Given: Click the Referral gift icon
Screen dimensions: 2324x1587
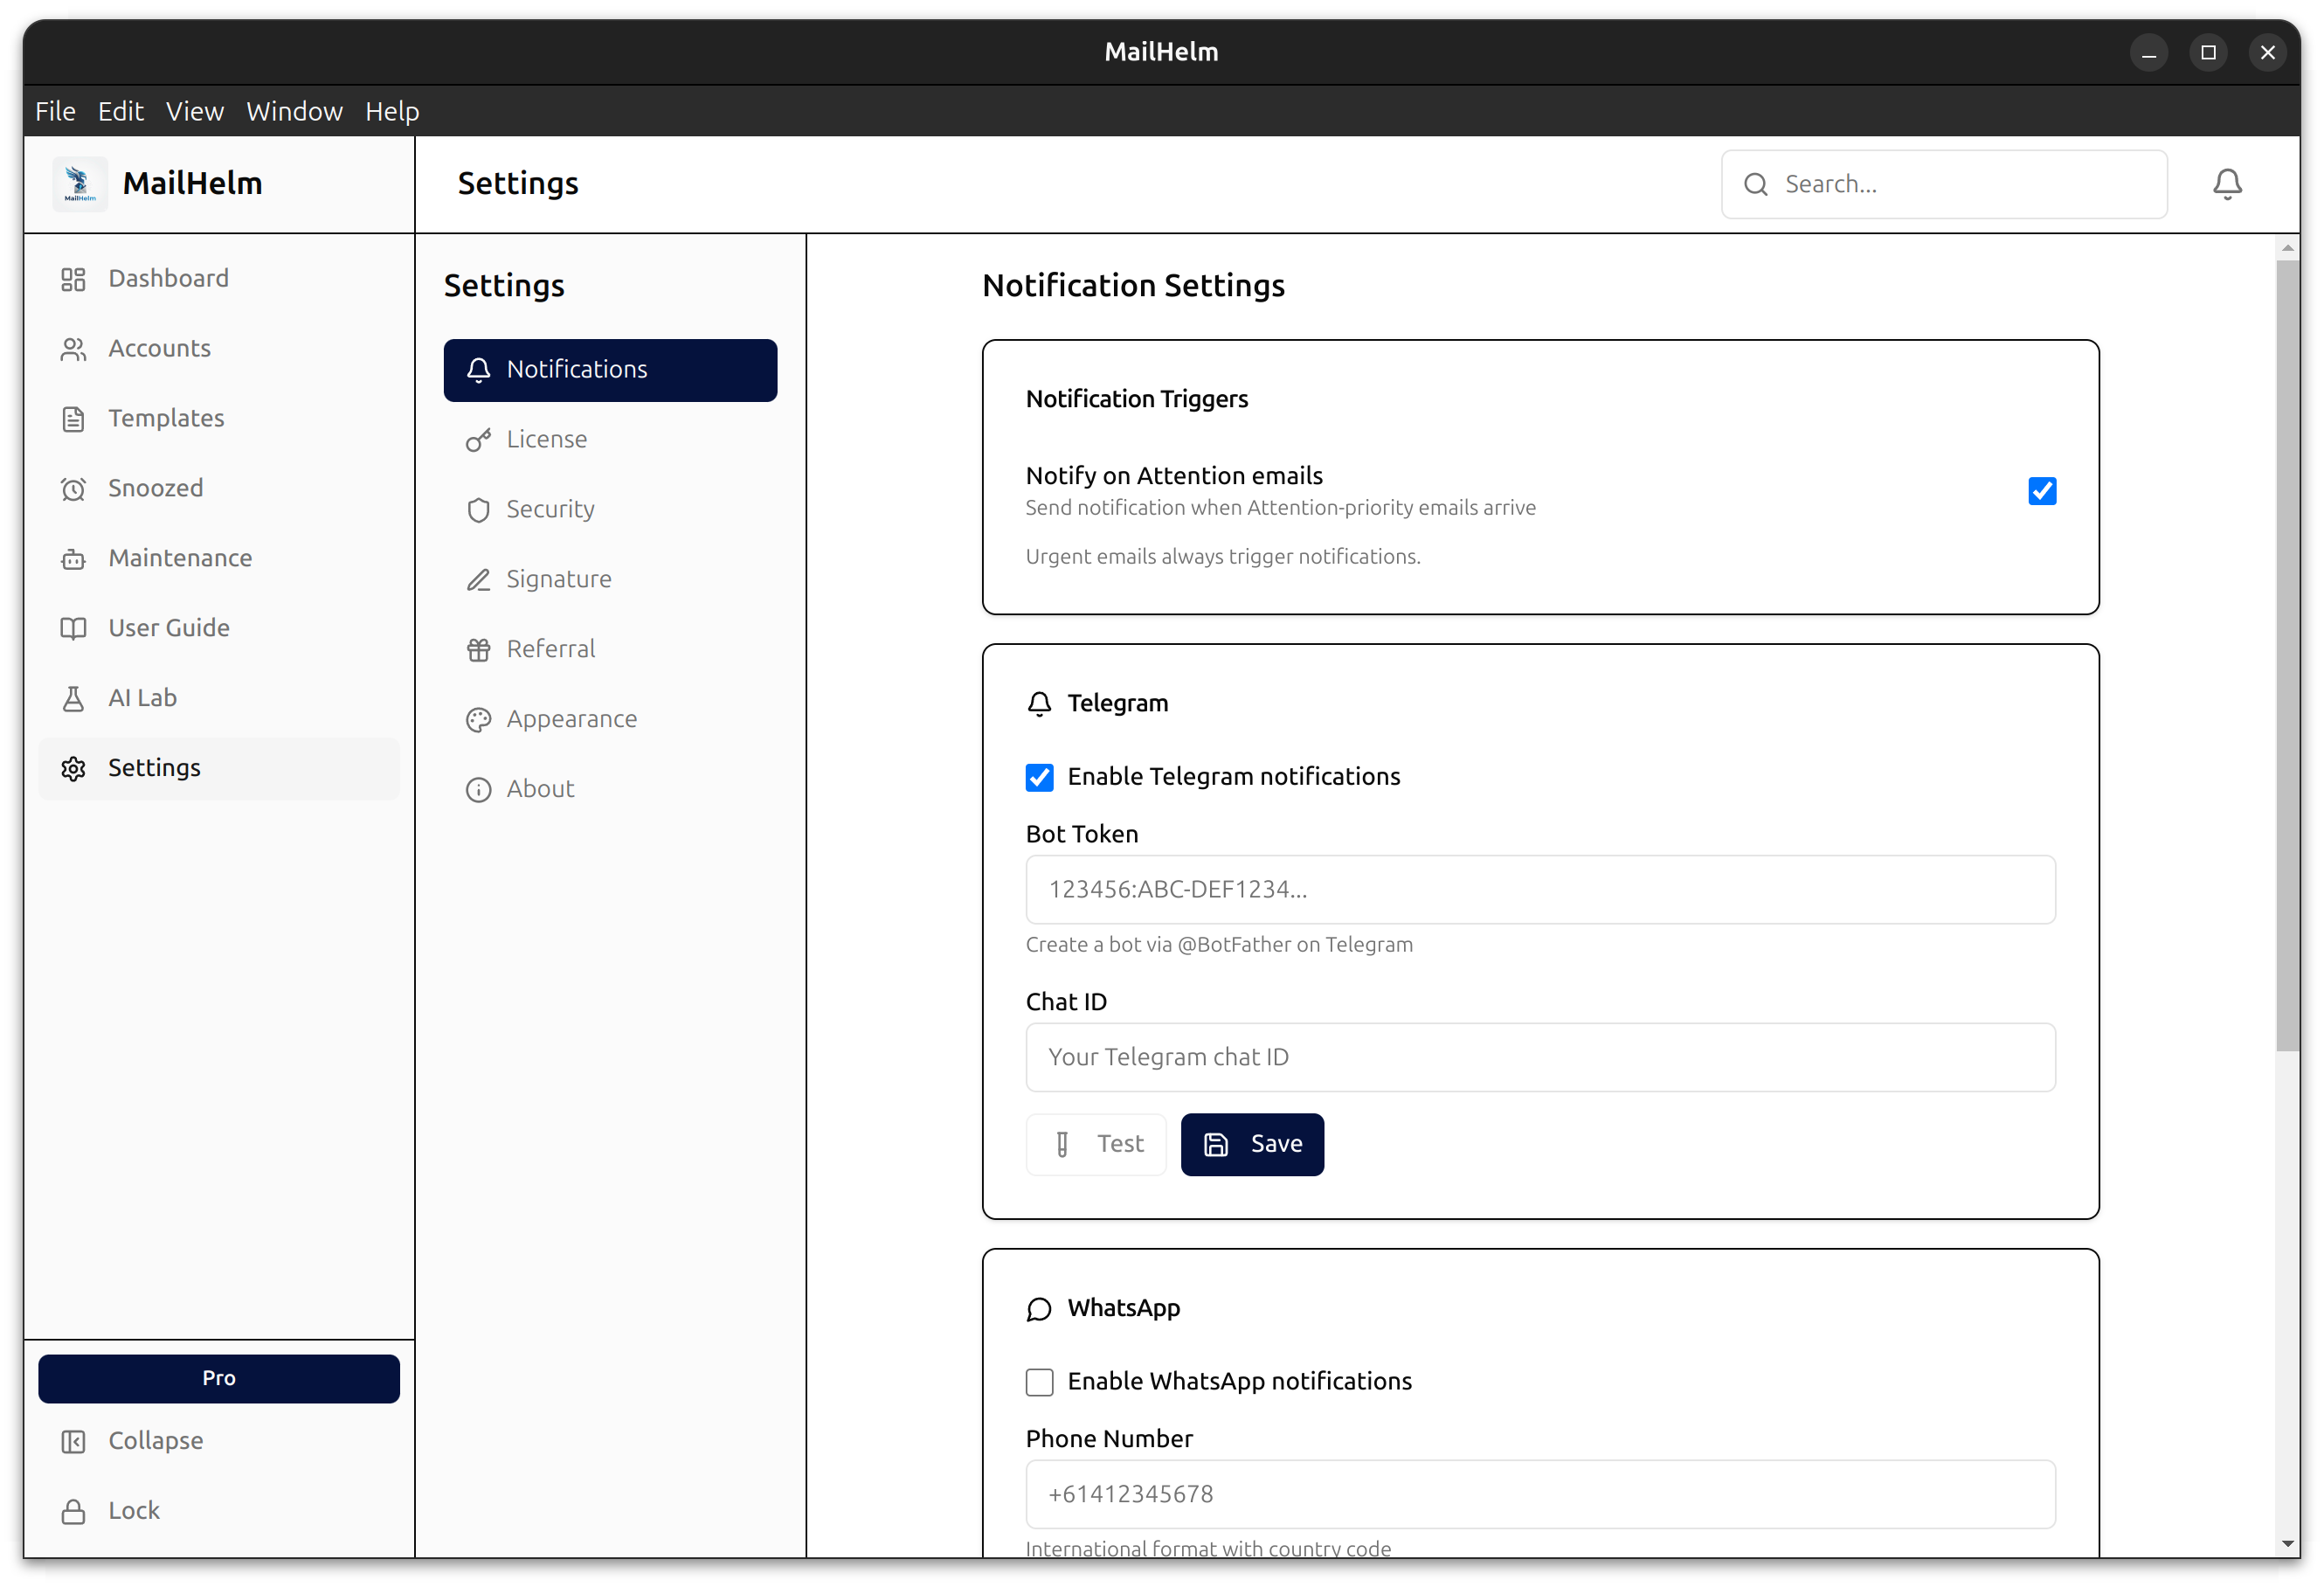Looking at the screenshot, I should point(478,650).
